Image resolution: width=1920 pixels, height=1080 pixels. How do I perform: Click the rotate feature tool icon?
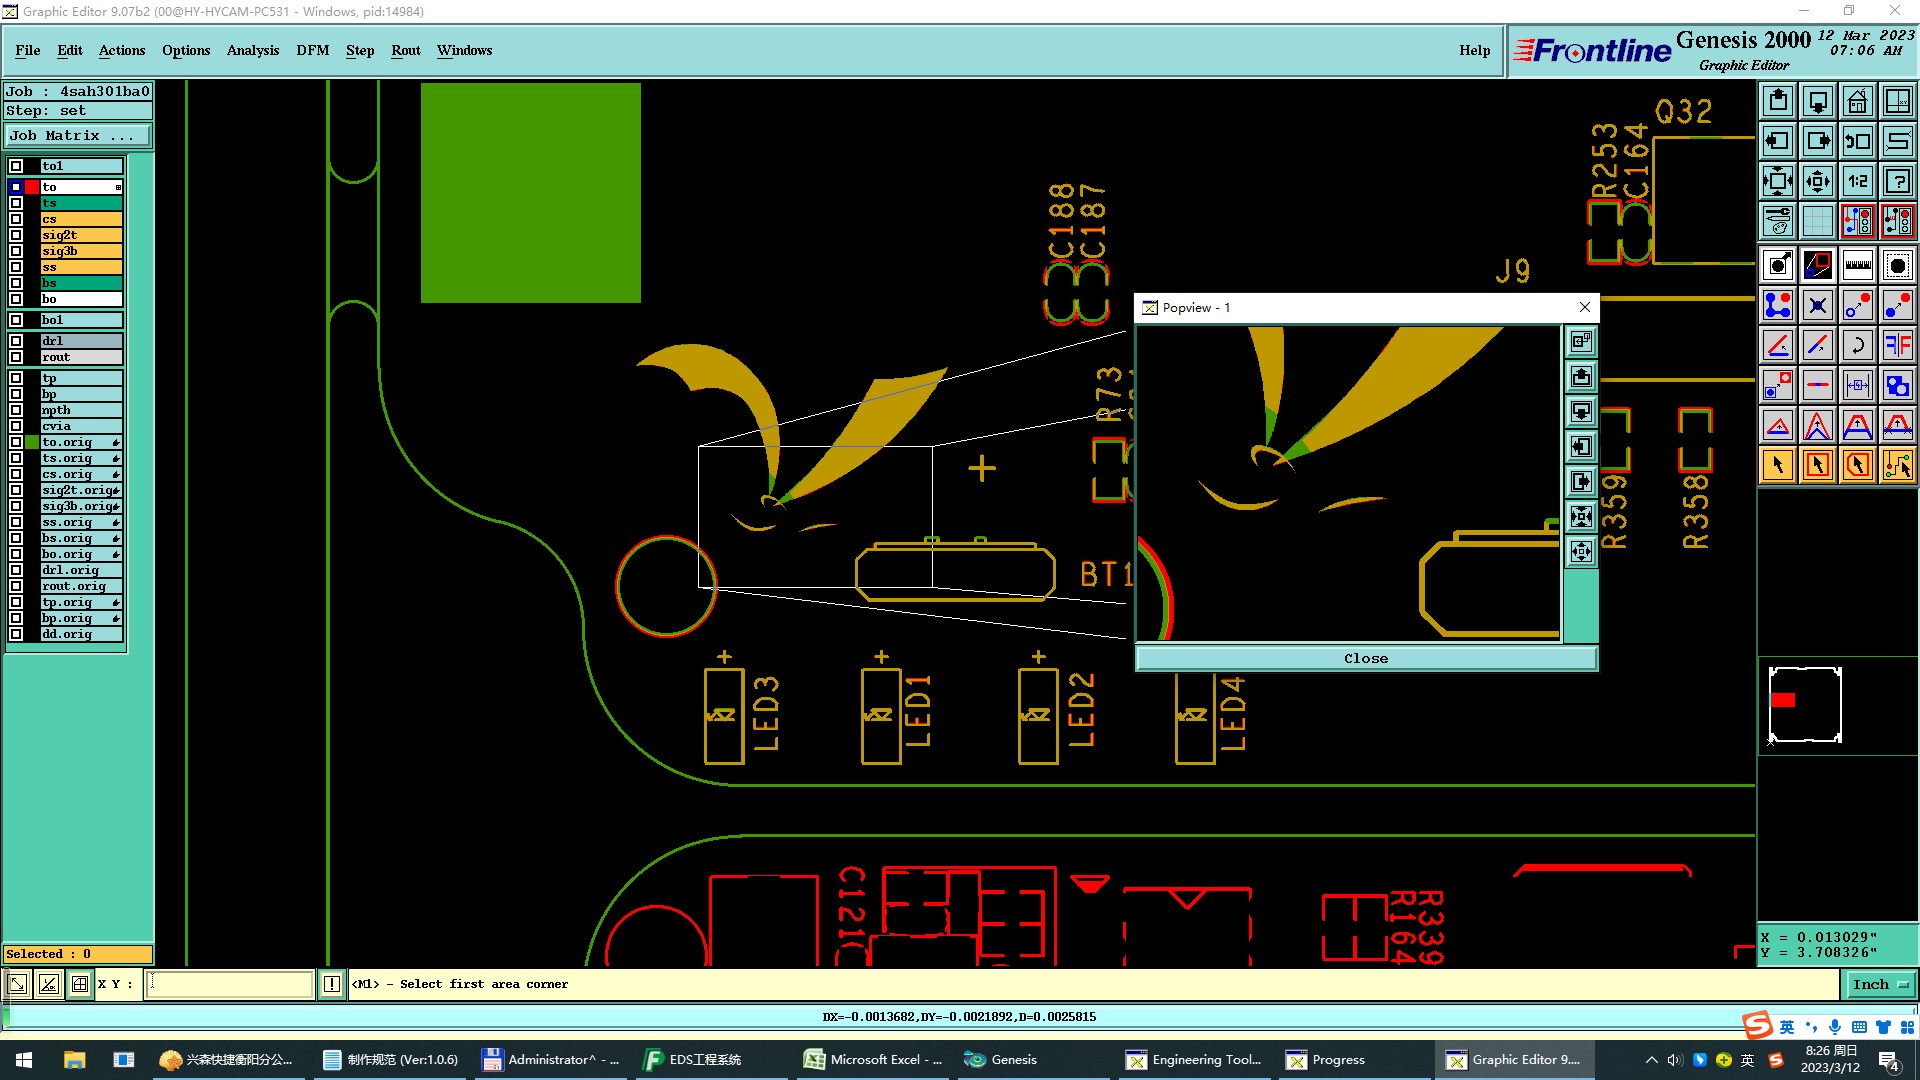[1857, 345]
